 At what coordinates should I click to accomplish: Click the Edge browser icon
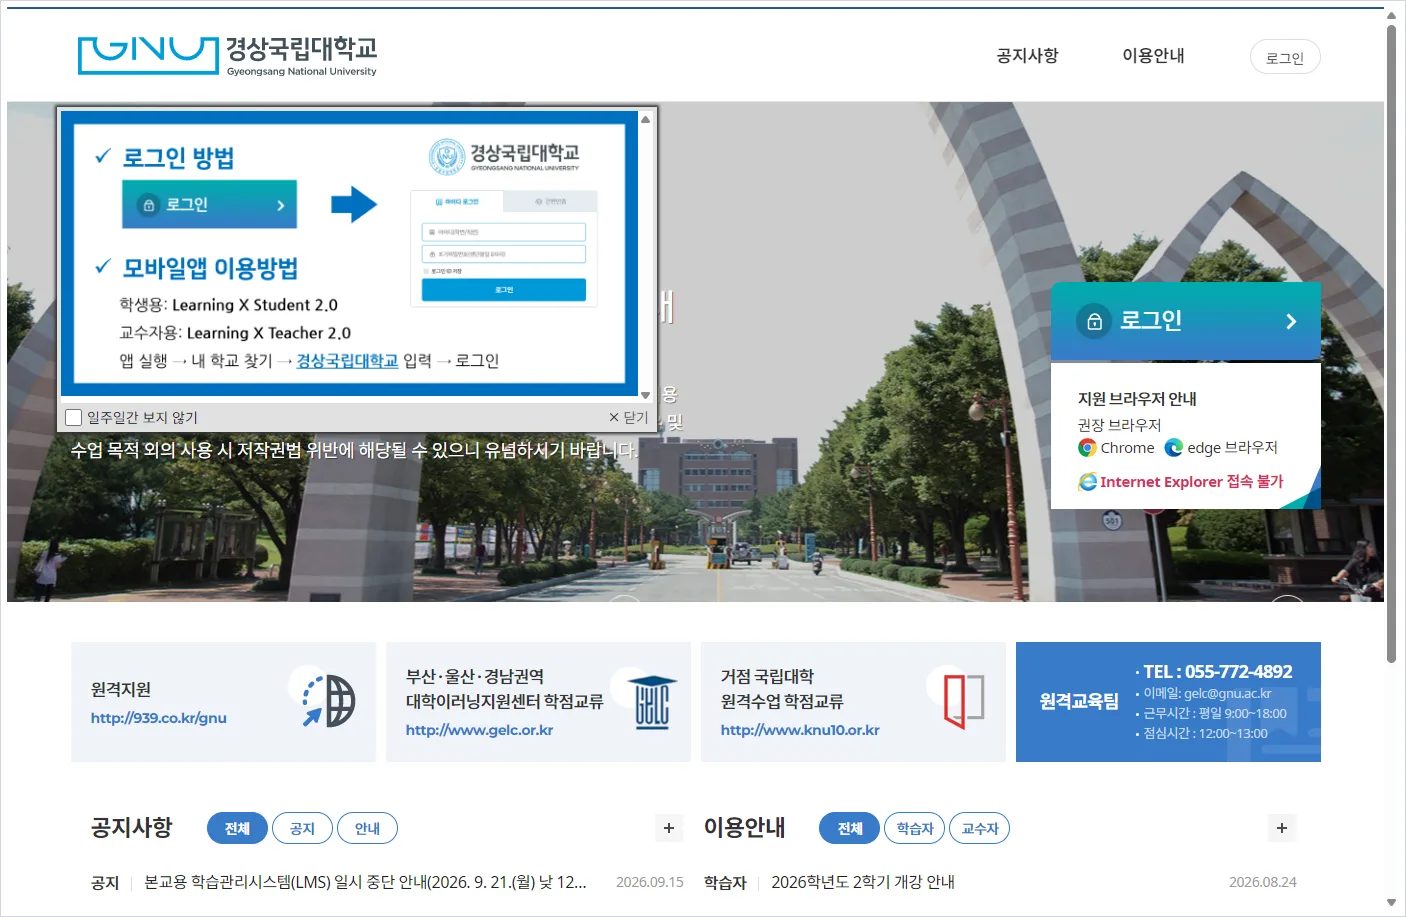tap(1174, 448)
